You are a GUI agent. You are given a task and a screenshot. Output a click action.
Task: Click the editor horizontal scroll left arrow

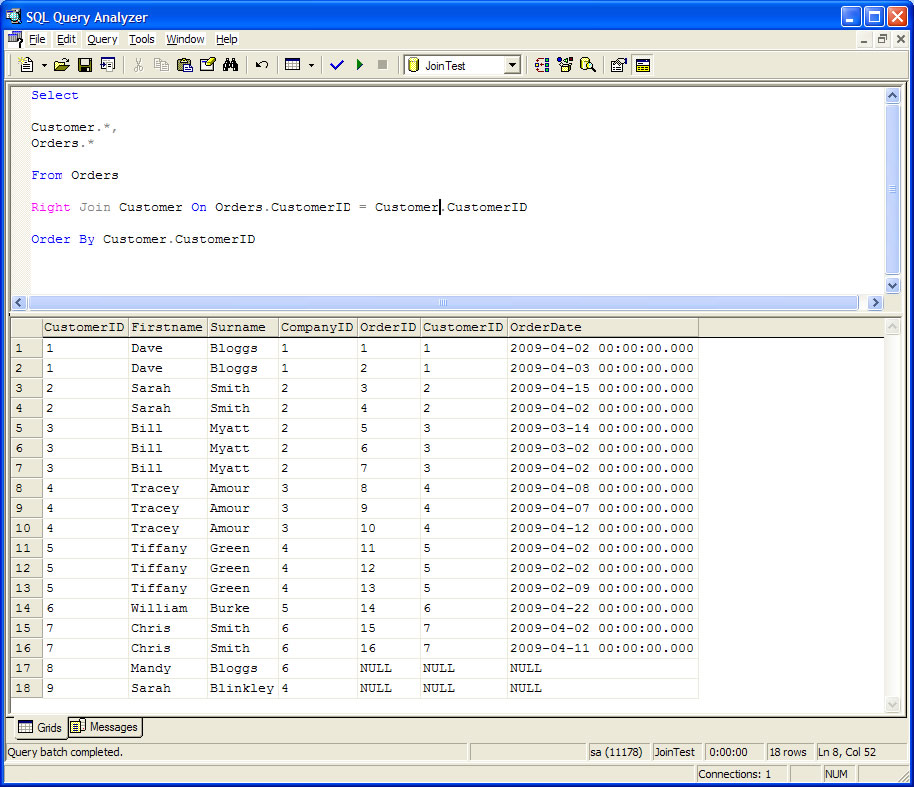[19, 302]
